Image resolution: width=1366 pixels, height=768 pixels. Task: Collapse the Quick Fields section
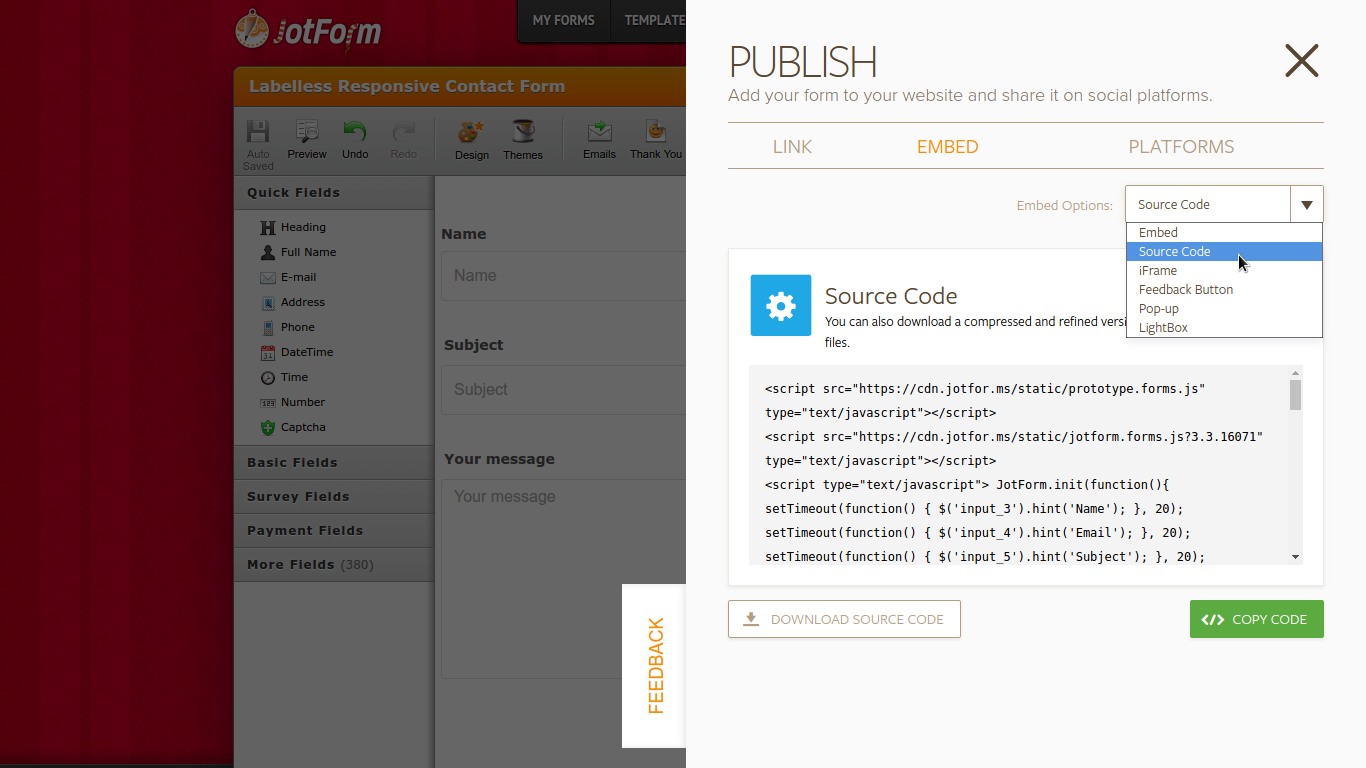pyautogui.click(x=334, y=193)
